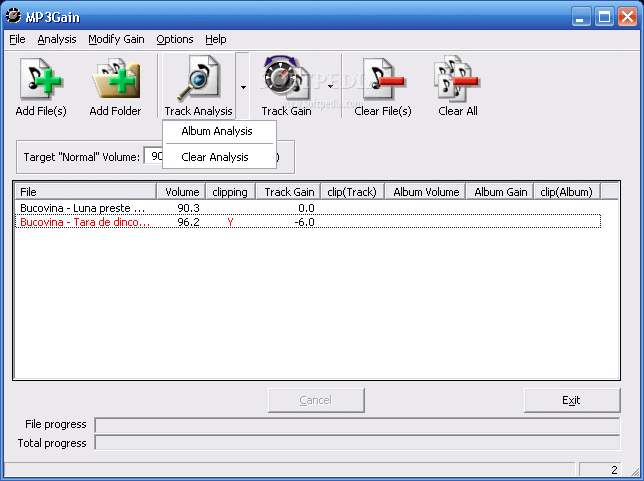This screenshot has width=644, height=481.
Task: Open the Help menu
Action: 216,39
